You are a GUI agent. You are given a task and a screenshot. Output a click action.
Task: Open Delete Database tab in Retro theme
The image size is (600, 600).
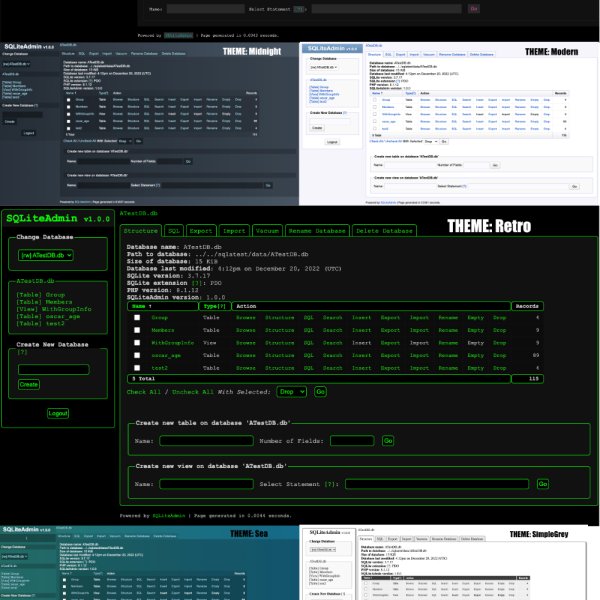[x=385, y=230]
